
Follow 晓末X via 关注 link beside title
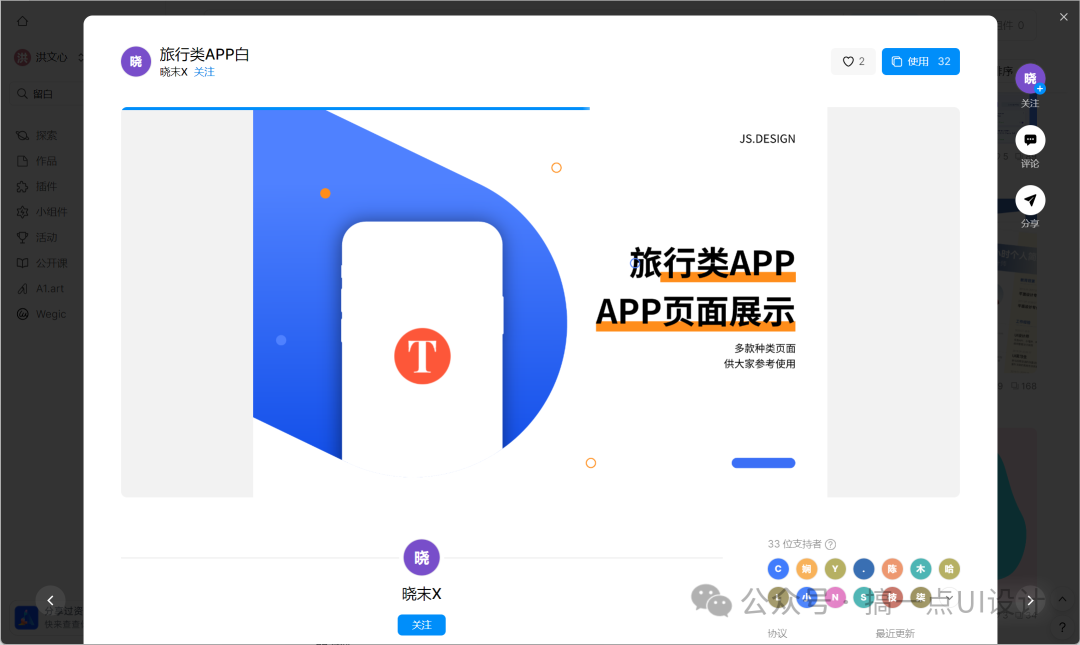click(x=204, y=71)
